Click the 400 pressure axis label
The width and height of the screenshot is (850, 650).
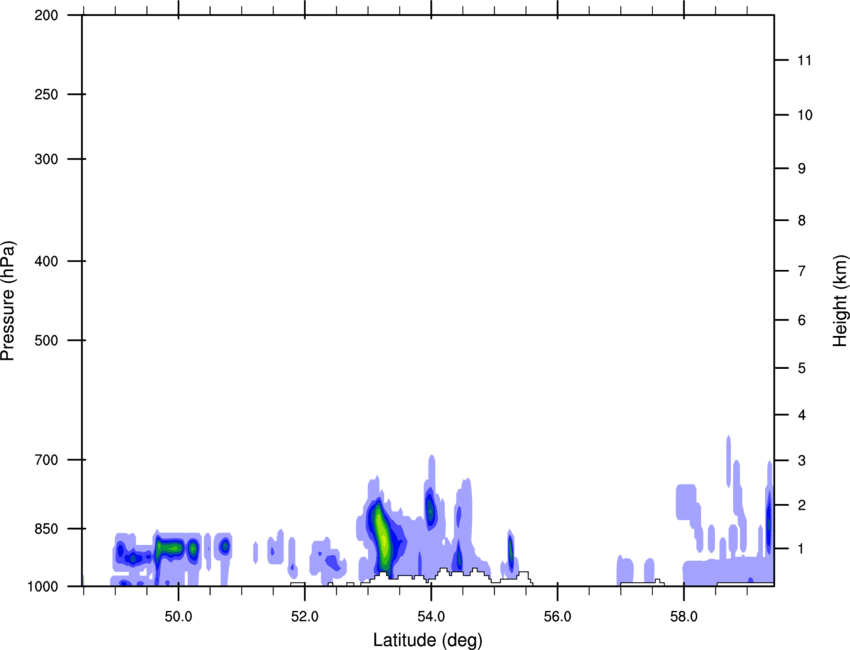coord(46,261)
